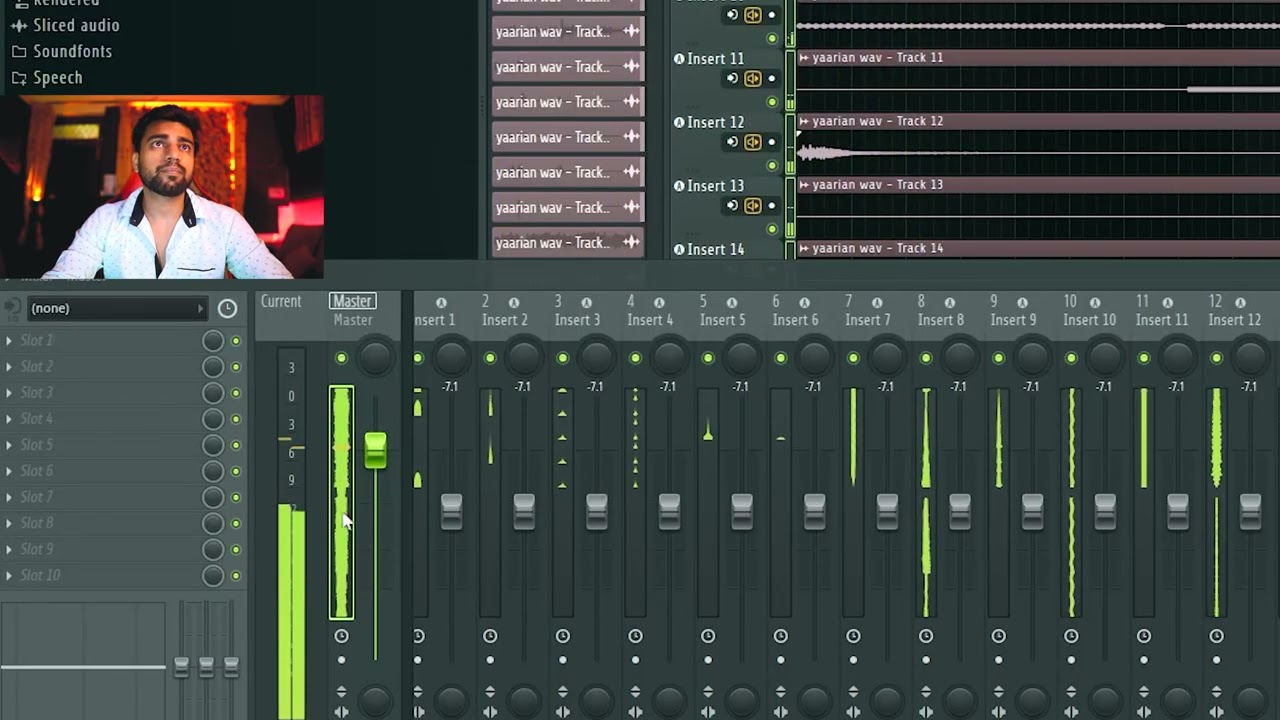Image resolution: width=1280 pixels, height=720 pixels.
Task: Invert polarity with Insert 7 up-down arrows
Action: (853, 692)
